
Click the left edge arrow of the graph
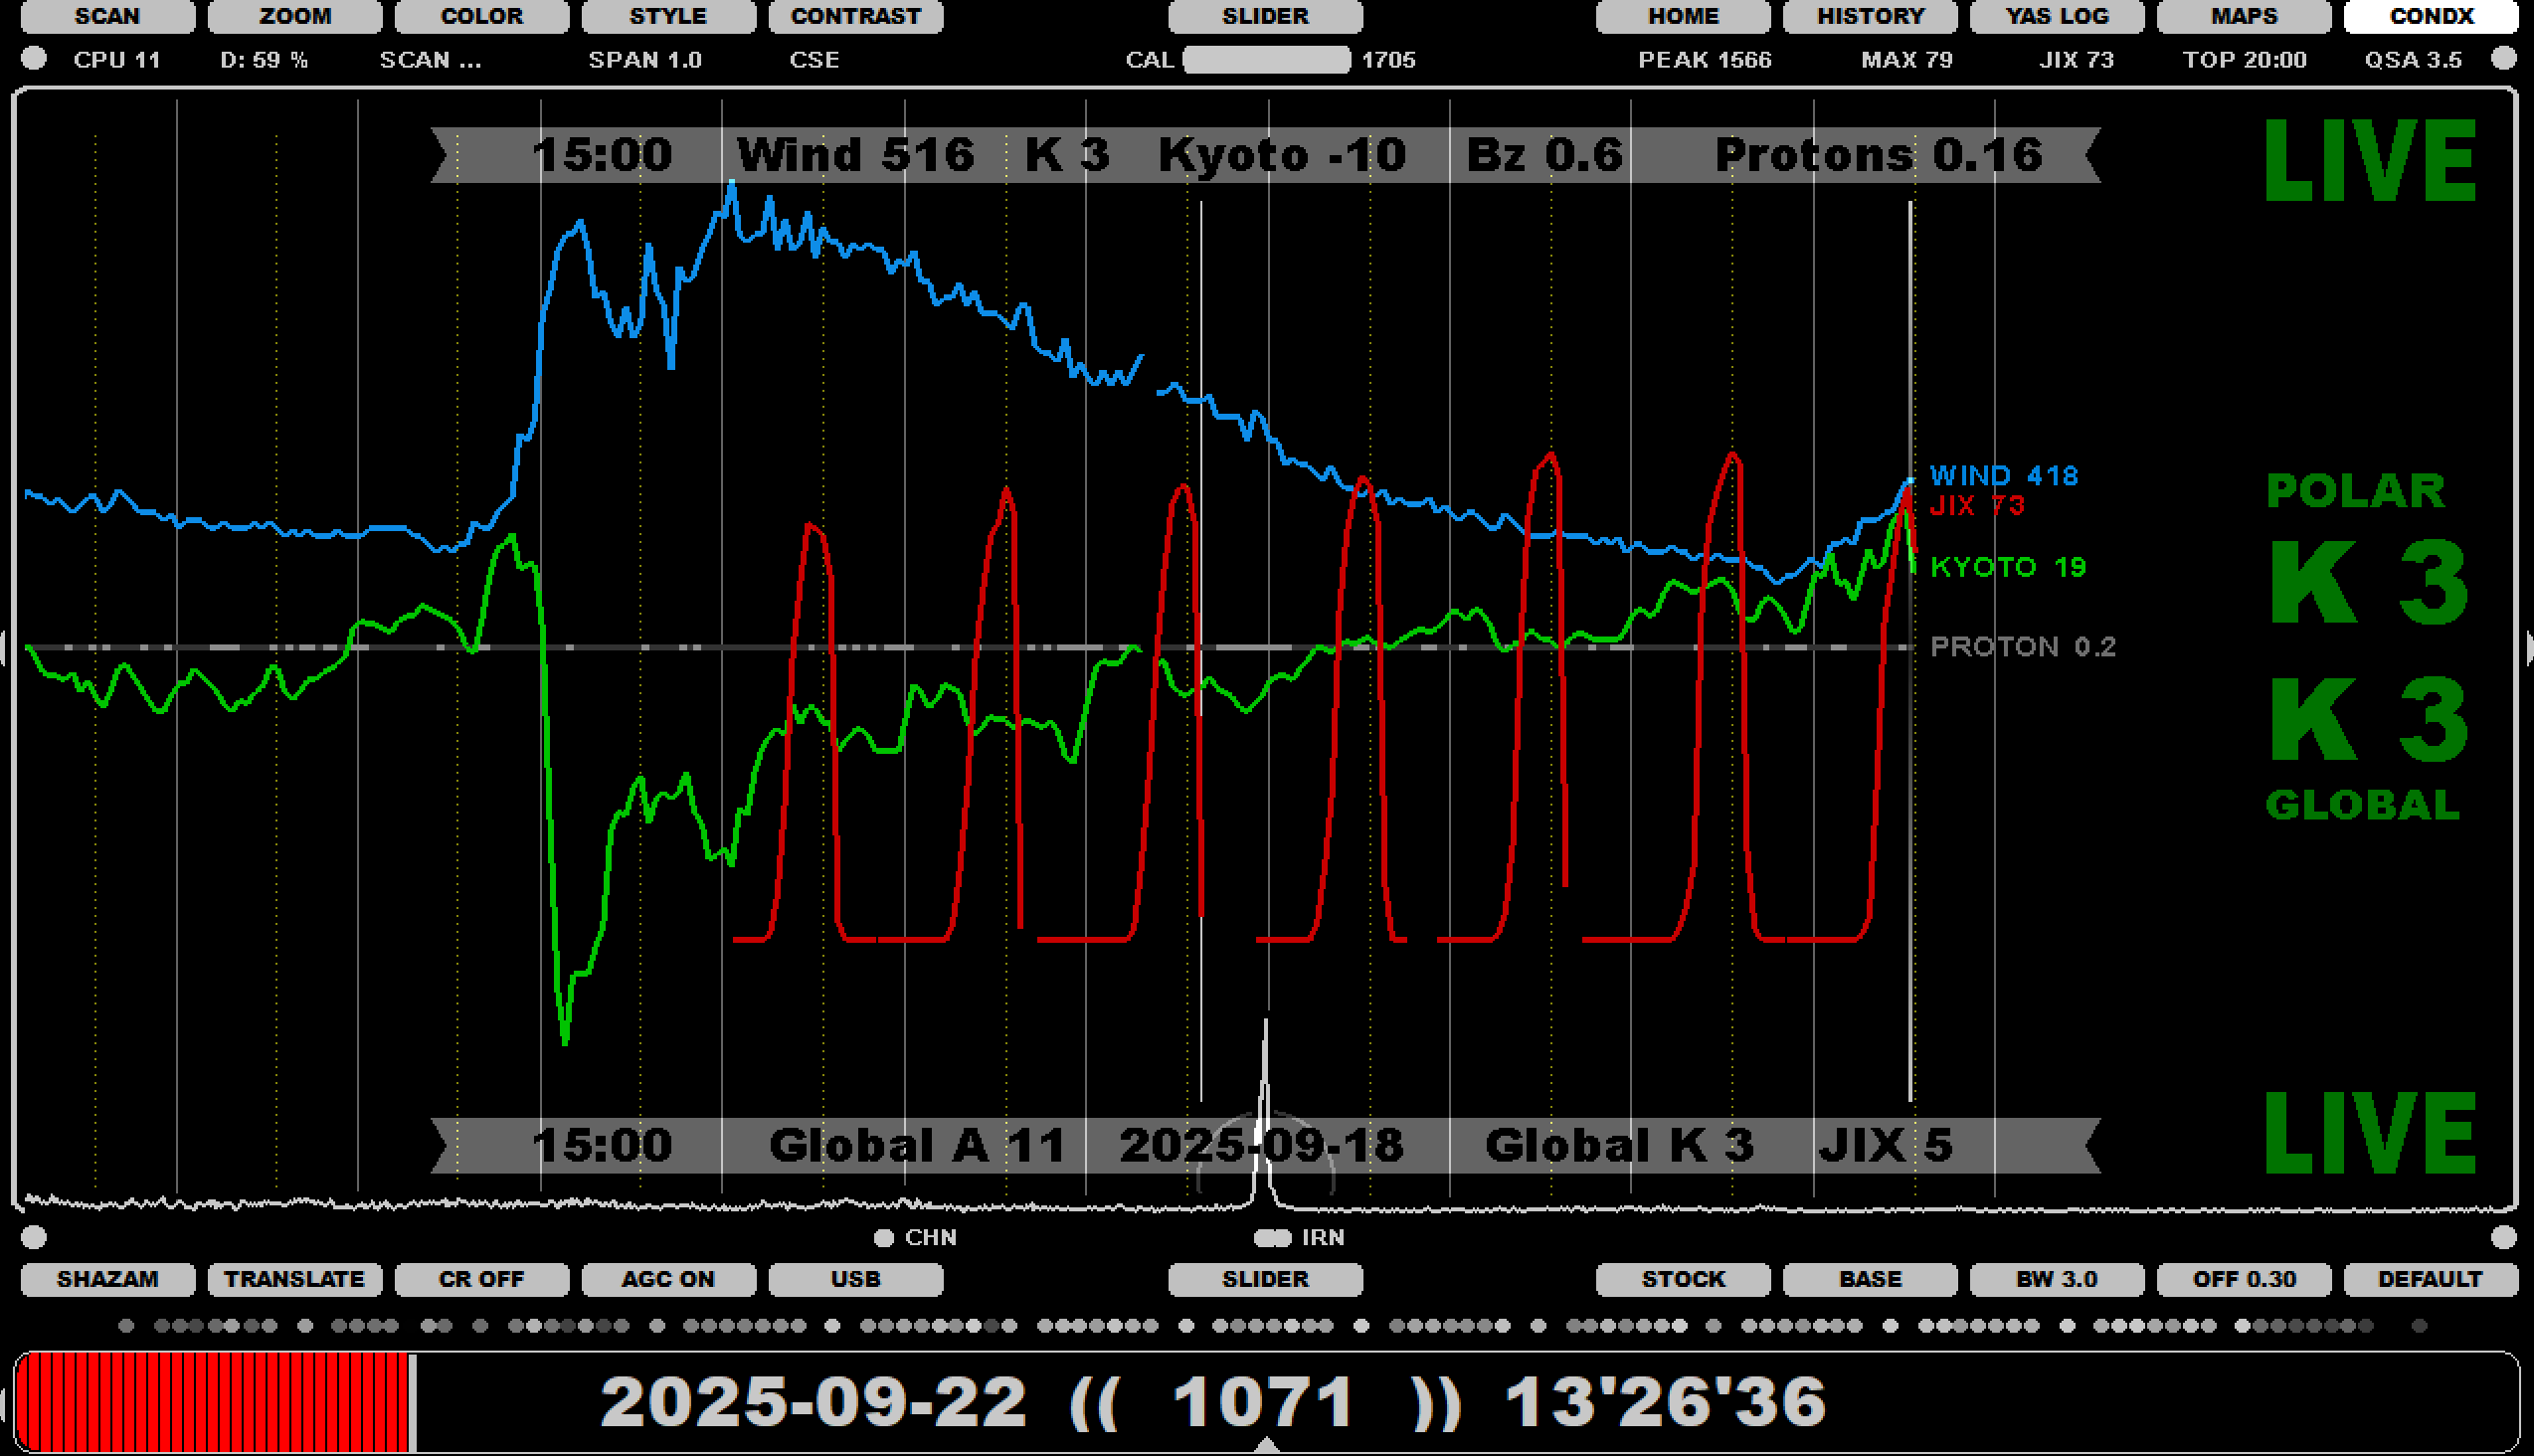4,647
